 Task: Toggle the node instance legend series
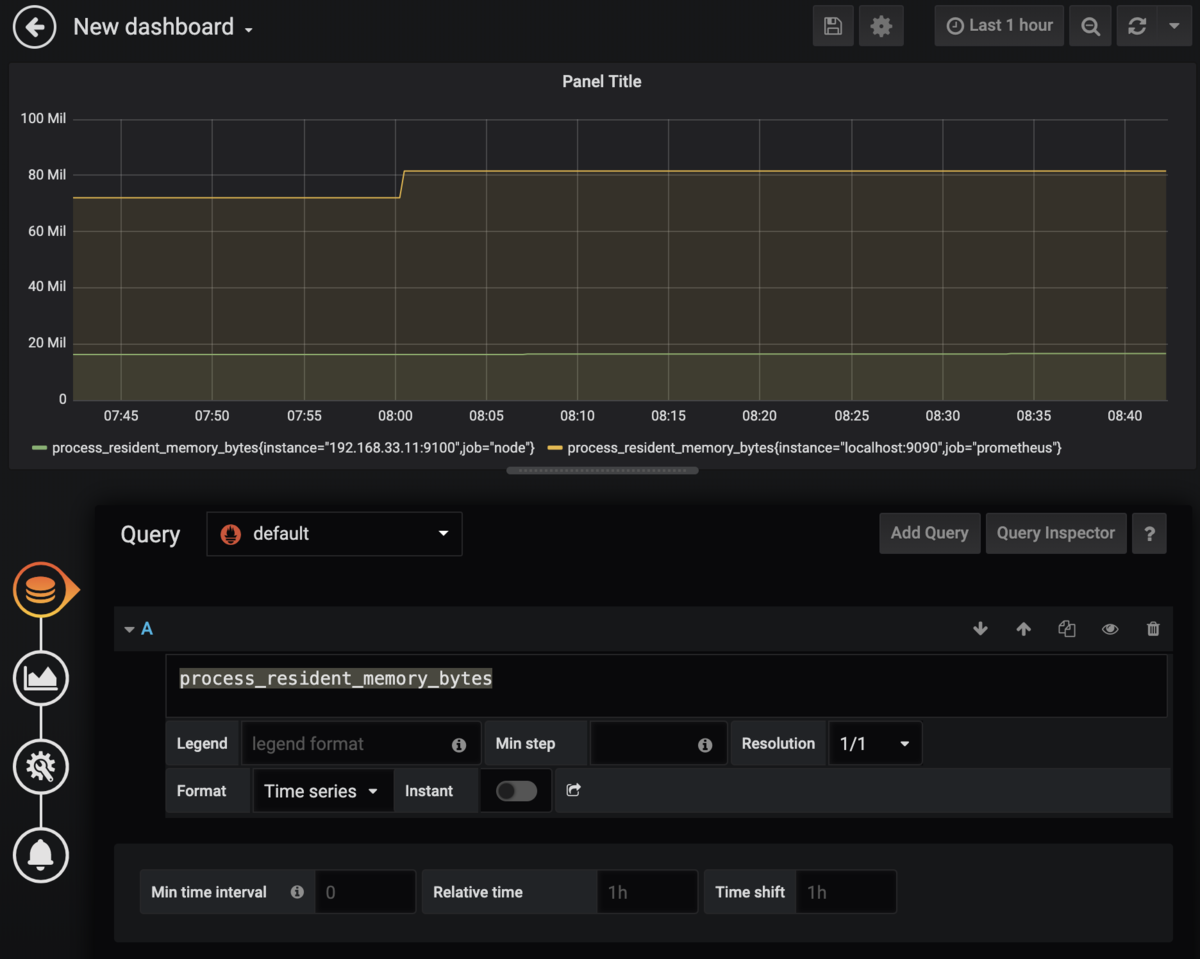[x=293, y=448]
